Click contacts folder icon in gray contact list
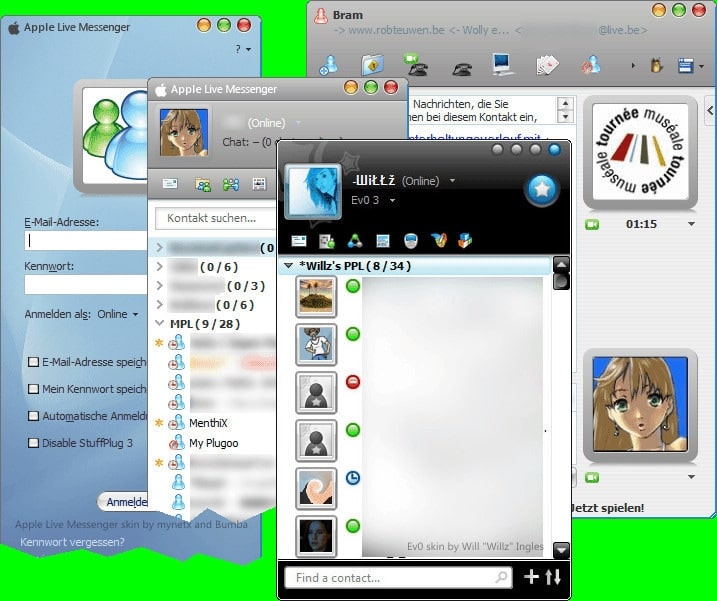Image resolution: width=717 pixels, height=601 pixels. tap(203, 184)
